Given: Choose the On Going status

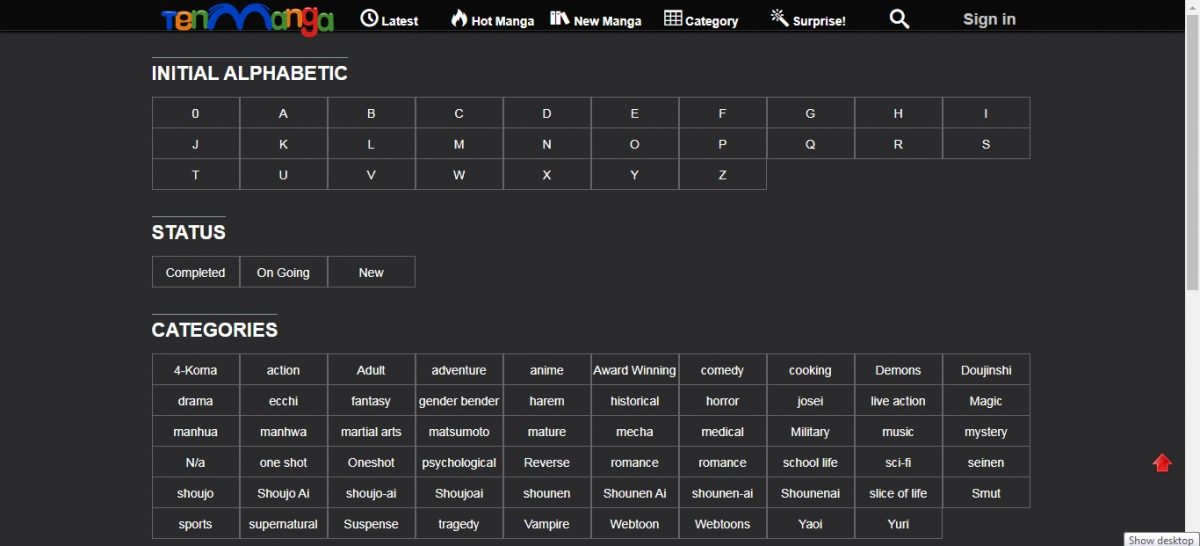Looking at the screenshot, I should (x=283, y=272).
